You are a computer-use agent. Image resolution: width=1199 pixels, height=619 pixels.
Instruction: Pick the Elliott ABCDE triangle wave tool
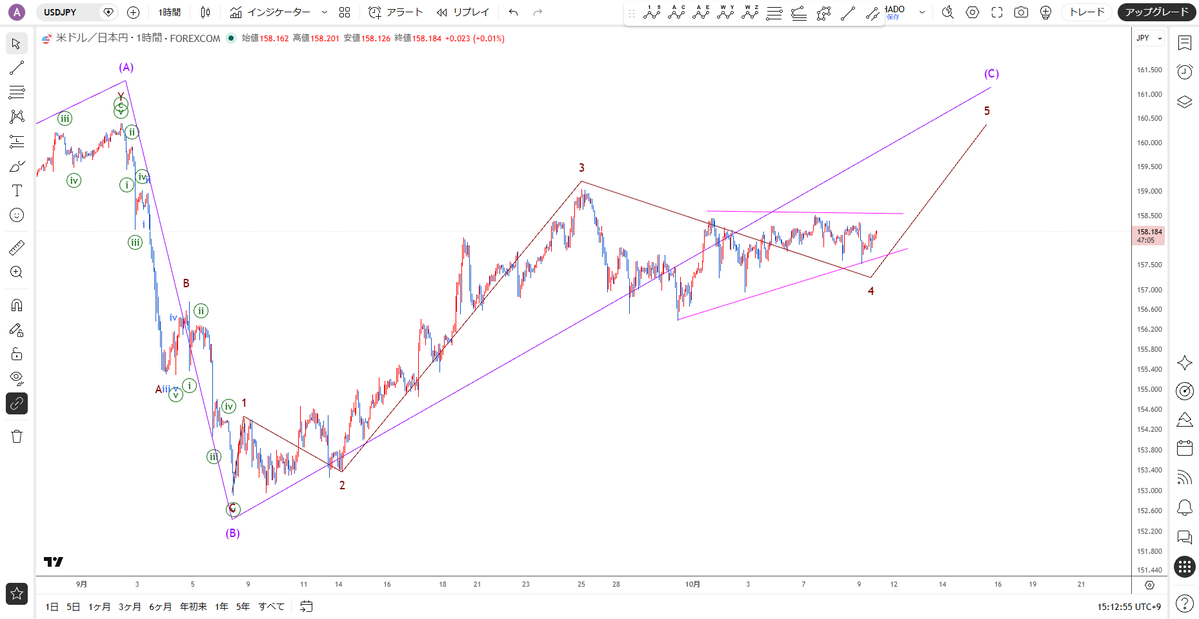701,12
